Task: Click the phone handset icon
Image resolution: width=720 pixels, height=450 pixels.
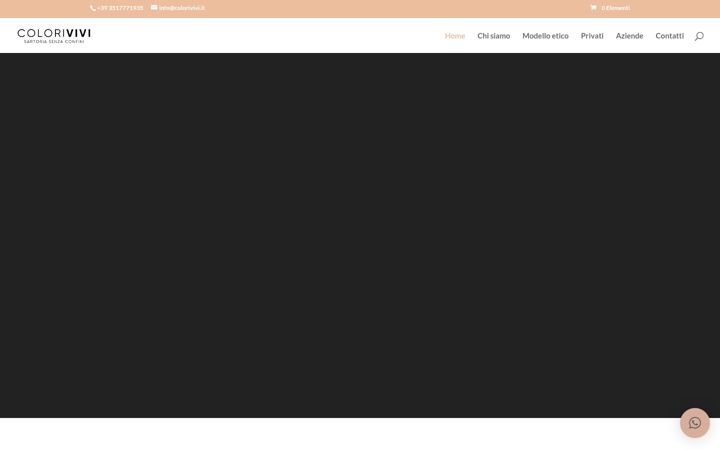Action: (x=93, y=8)
